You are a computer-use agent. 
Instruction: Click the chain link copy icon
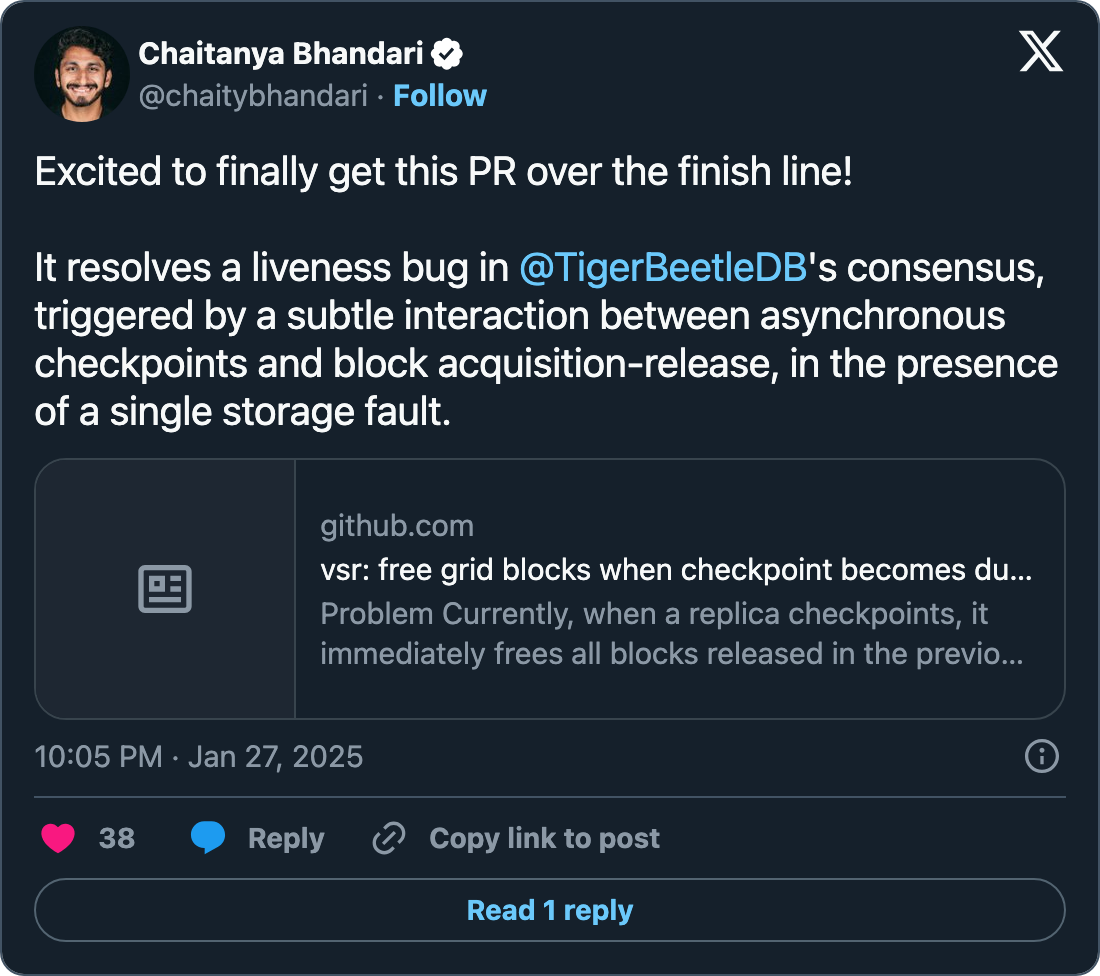click(x=388, y=838)
